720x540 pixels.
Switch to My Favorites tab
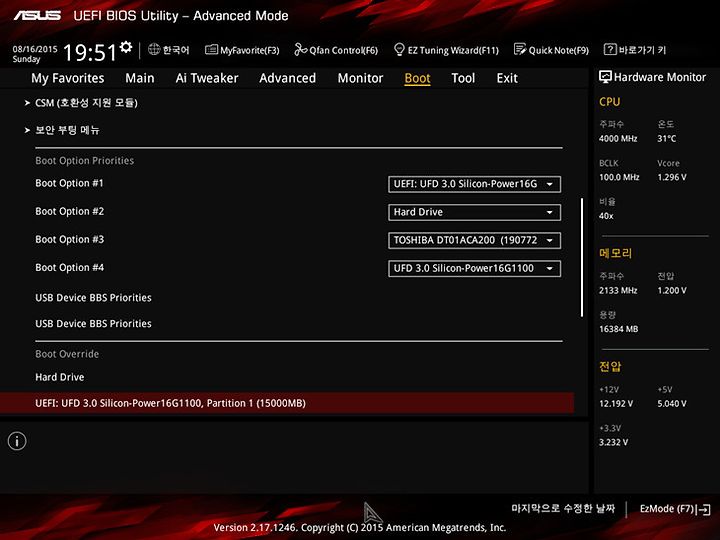click(68, 78)
